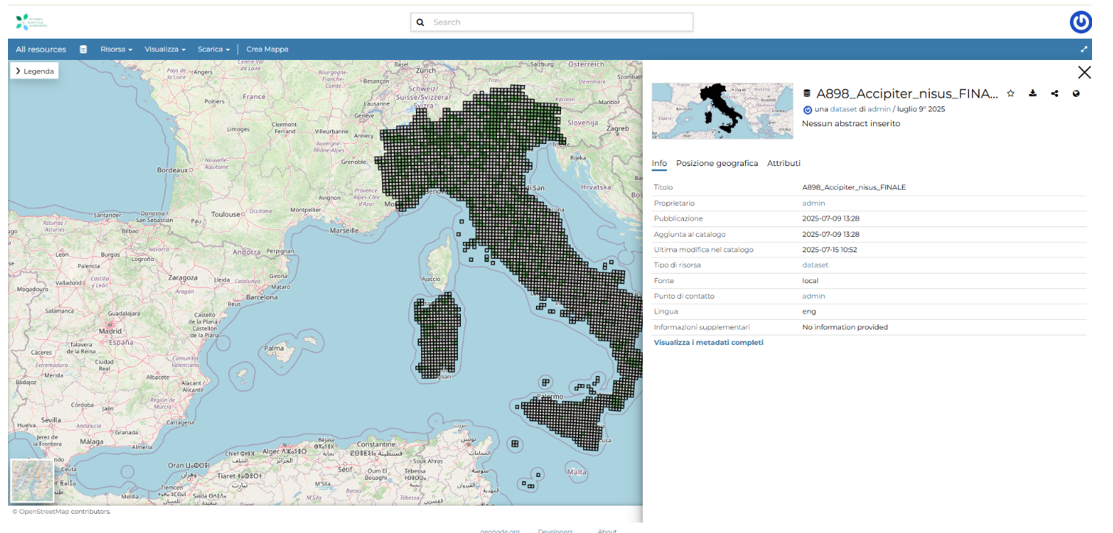Image resolution: width=1113 pixels, height=533 pixels.
Task: Open the Scarica dropdown menu
Action: coord(213,49)
